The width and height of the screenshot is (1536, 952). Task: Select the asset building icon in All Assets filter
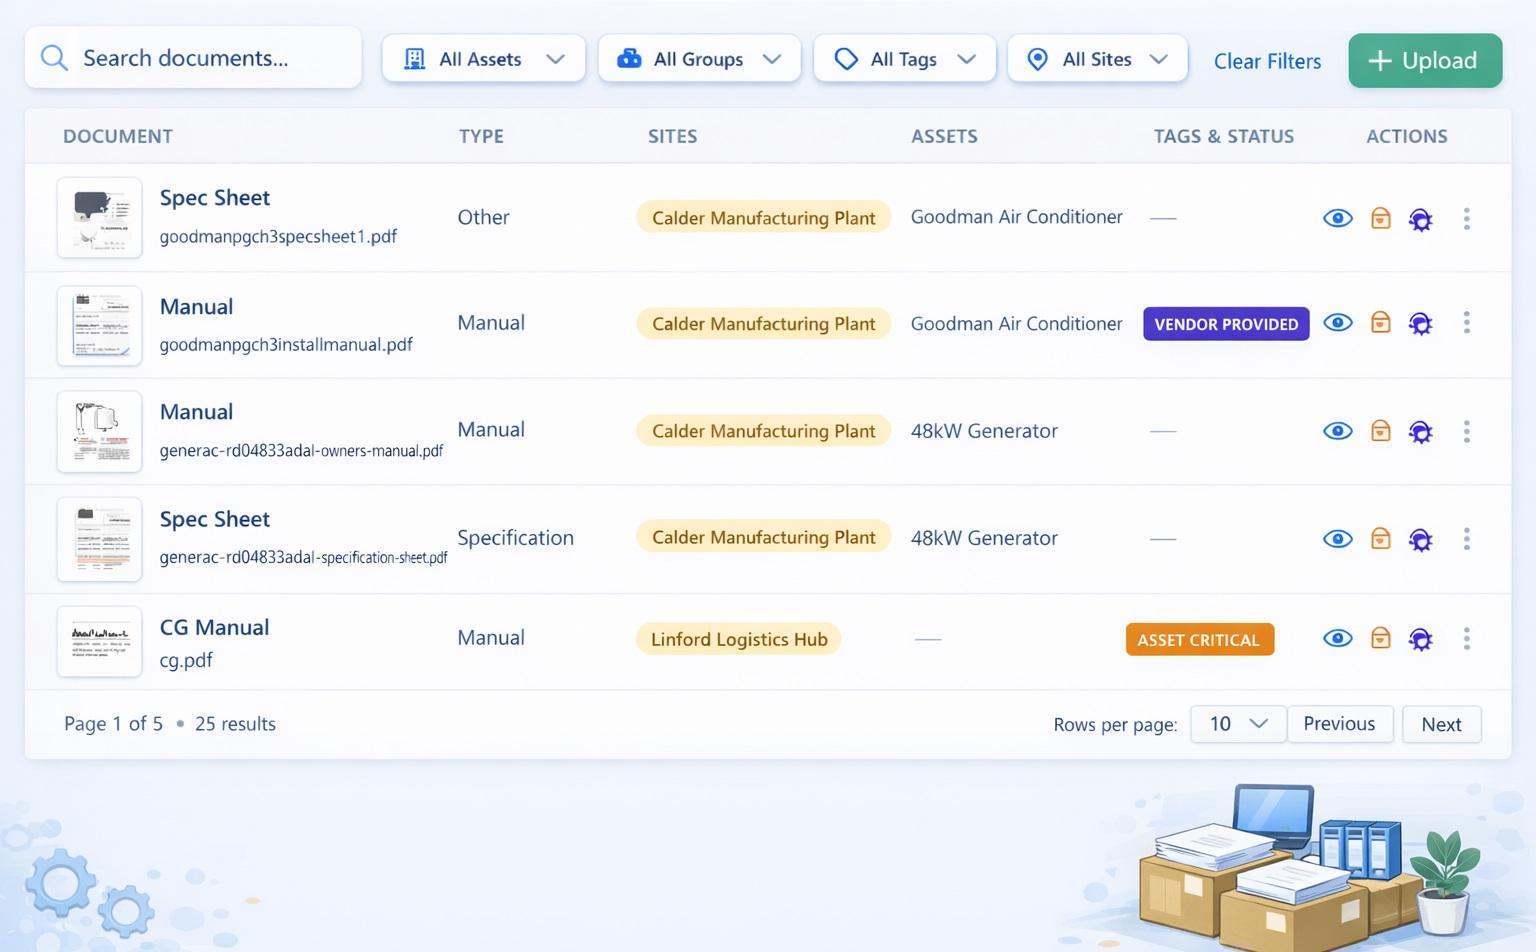pyautogui.click(x=414, y=59)
